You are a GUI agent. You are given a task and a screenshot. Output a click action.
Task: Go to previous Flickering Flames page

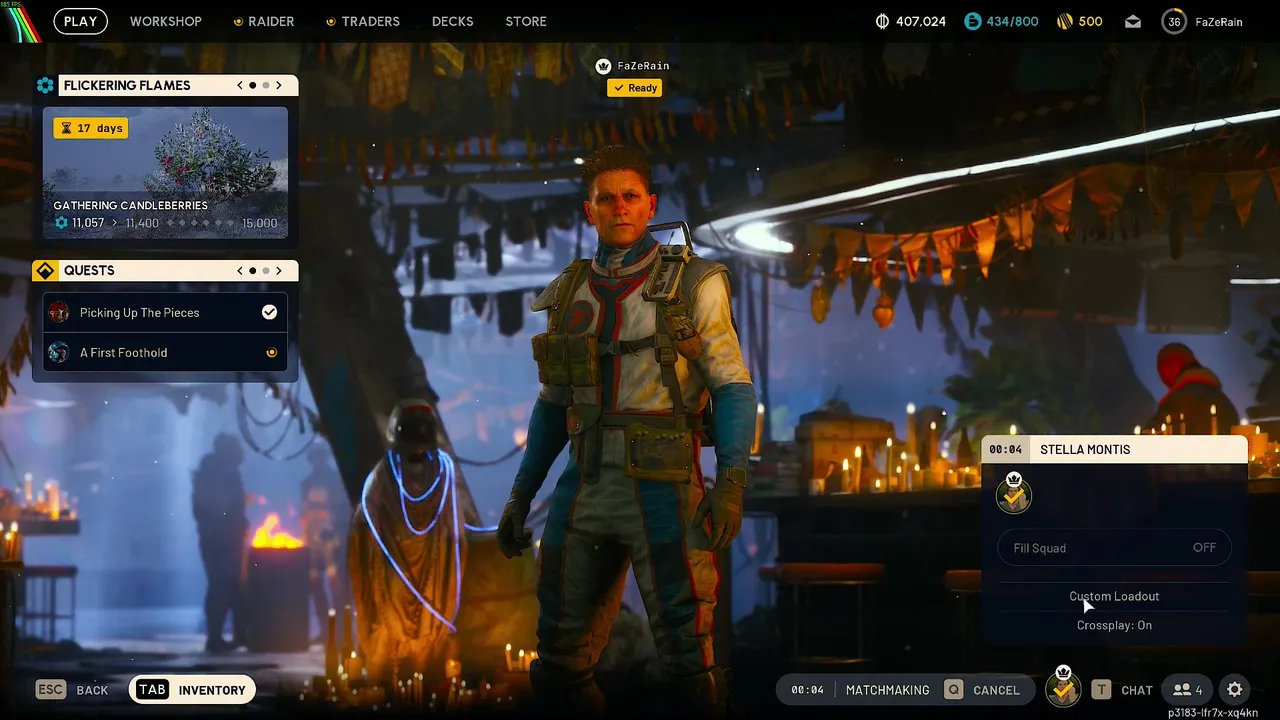coord(240,86)
